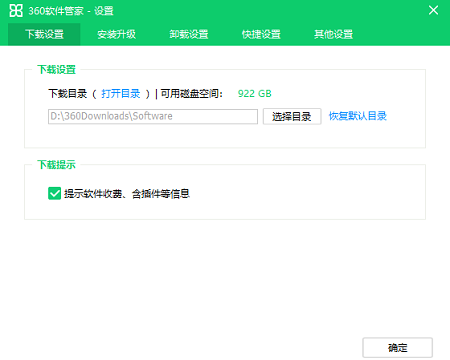The image size is (450, 360).
Task: Close the settings window with X
Action: coord(433,10)
